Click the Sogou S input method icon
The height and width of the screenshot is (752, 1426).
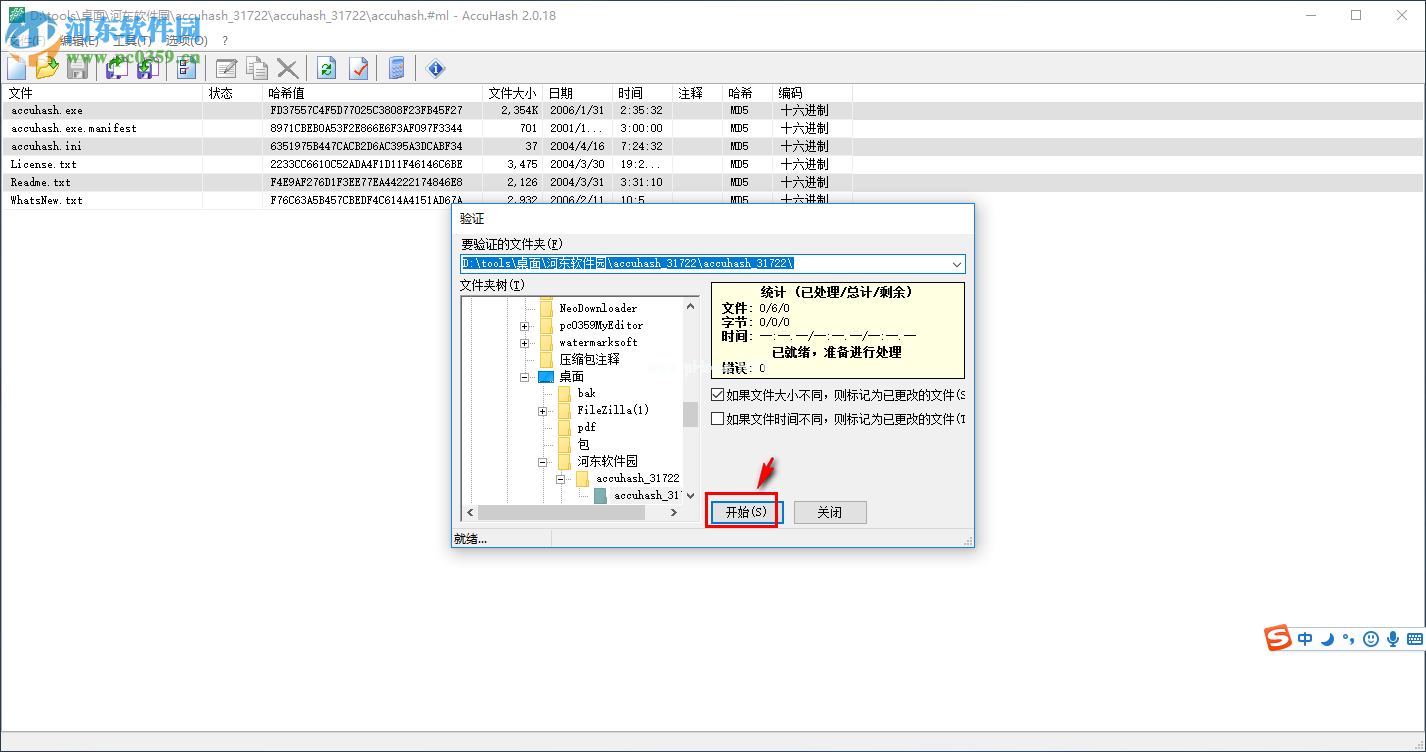click(1278, 638)
